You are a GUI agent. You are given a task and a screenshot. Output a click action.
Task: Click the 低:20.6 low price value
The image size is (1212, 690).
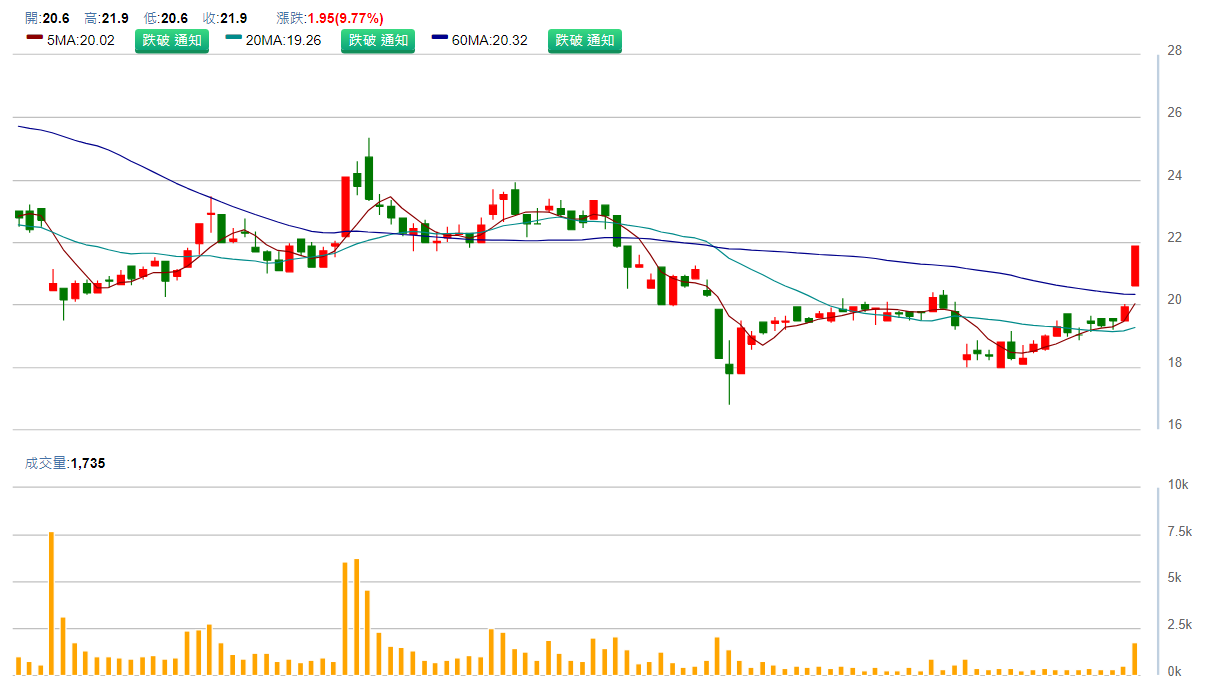(x=165, y=18)
